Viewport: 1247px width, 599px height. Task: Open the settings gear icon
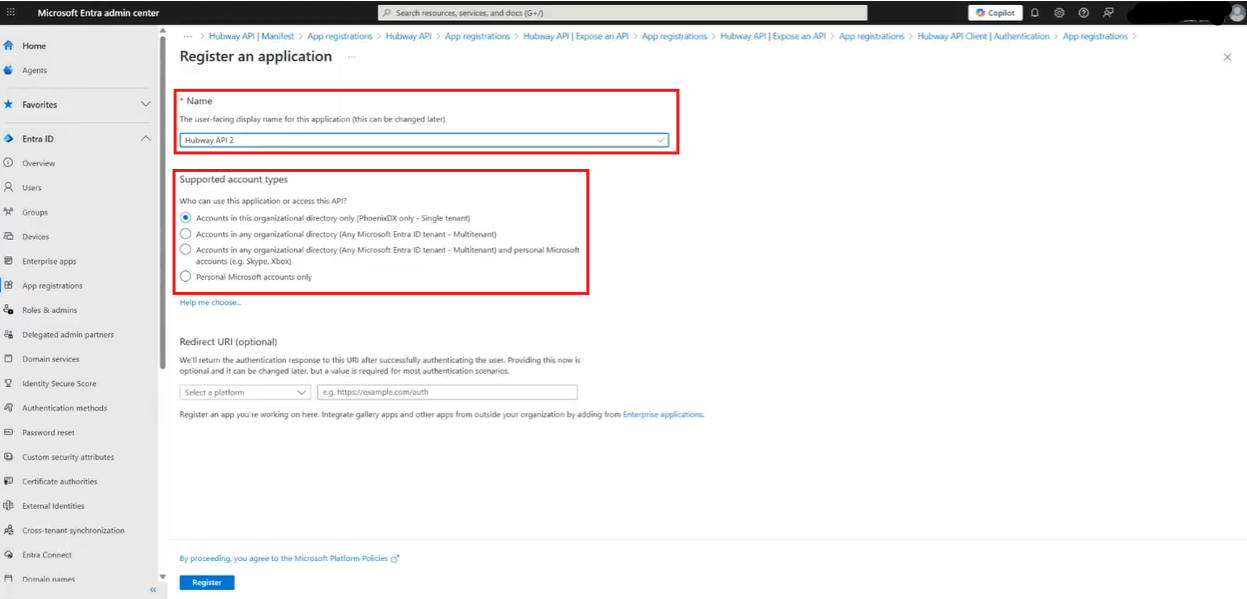1059,13
